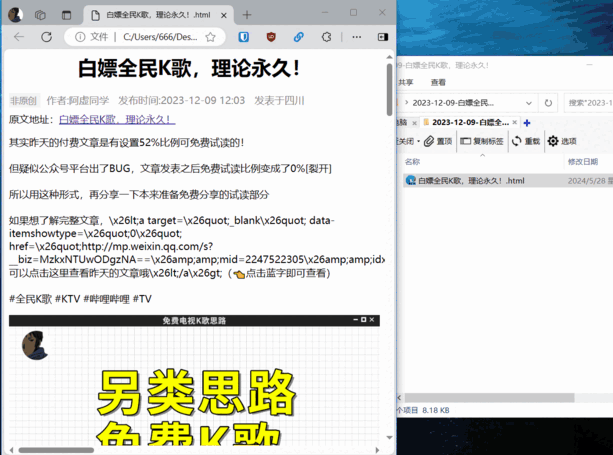Image resolution: width=613 pixels, height=455 pixels.
Task: Click the horizontal scrollbar of the webpage
Action: 56,450
